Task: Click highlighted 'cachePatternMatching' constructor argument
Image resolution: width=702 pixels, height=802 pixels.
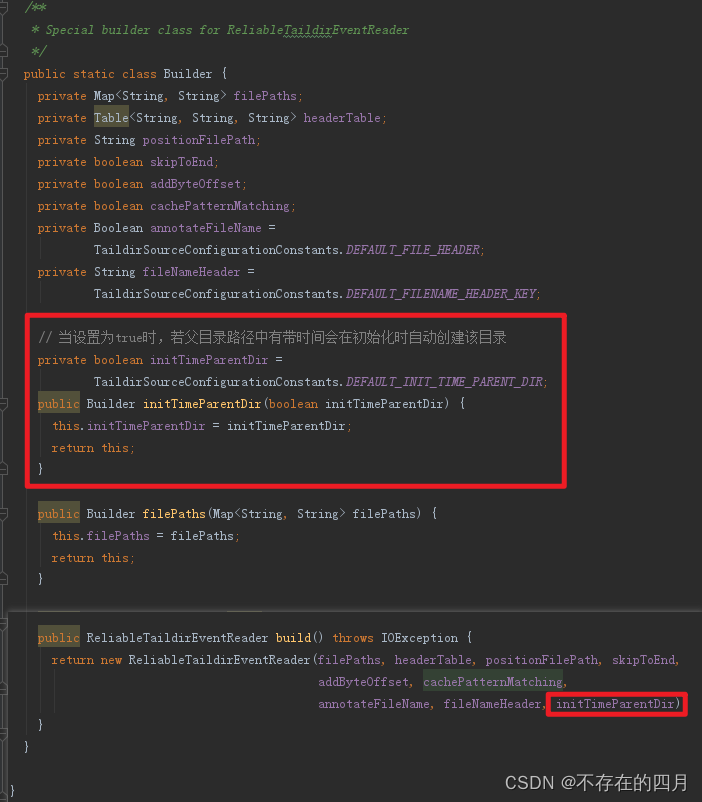Action: [x=493, y=682]
